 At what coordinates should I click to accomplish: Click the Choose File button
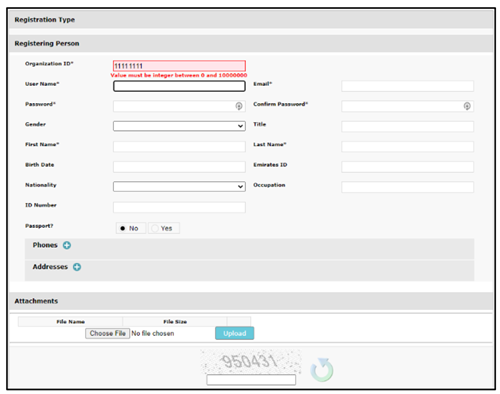[x=107, y=333]
